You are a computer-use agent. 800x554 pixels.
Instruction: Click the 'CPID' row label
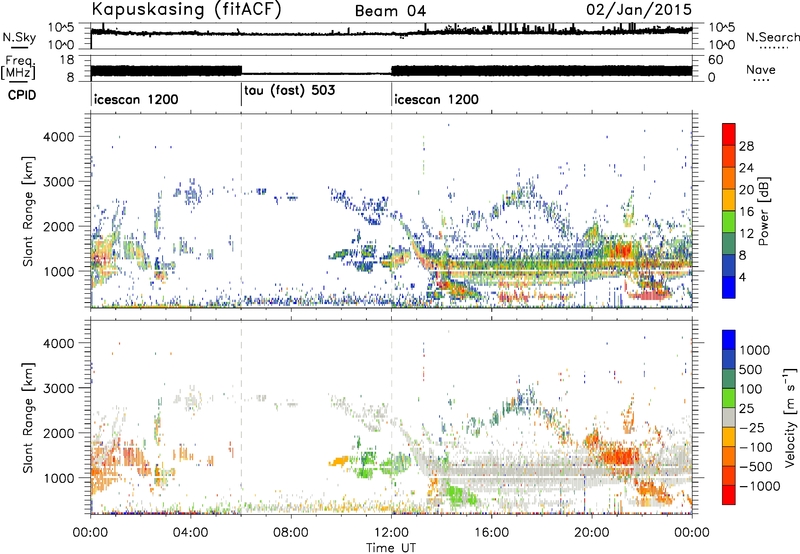(22, 95)
